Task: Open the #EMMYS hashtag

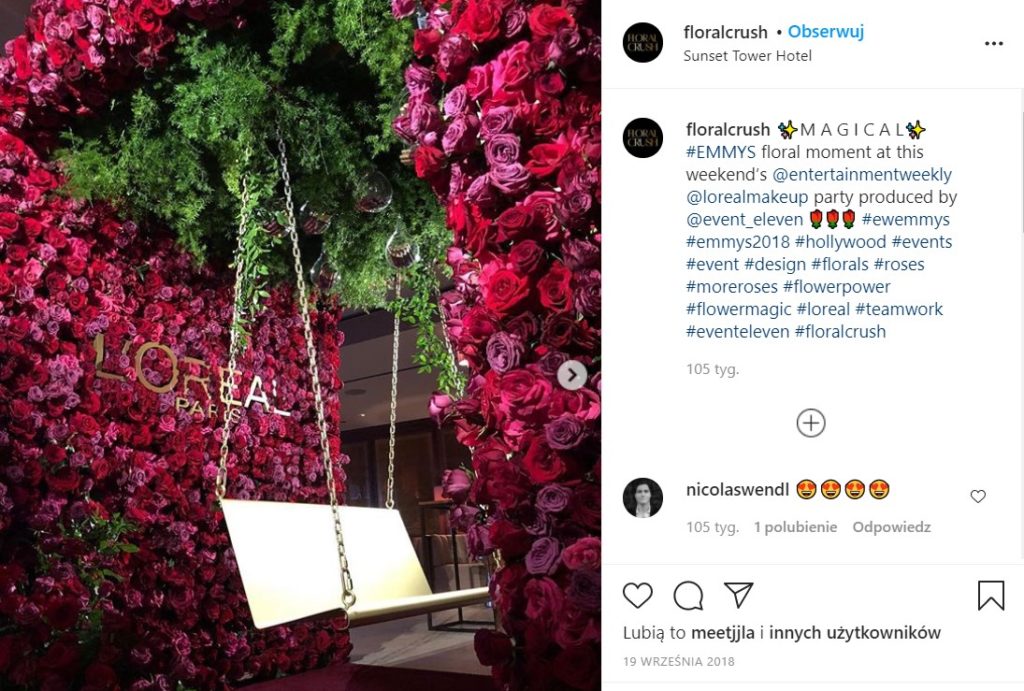Action: pyautogui.click(x=720, y=152)
